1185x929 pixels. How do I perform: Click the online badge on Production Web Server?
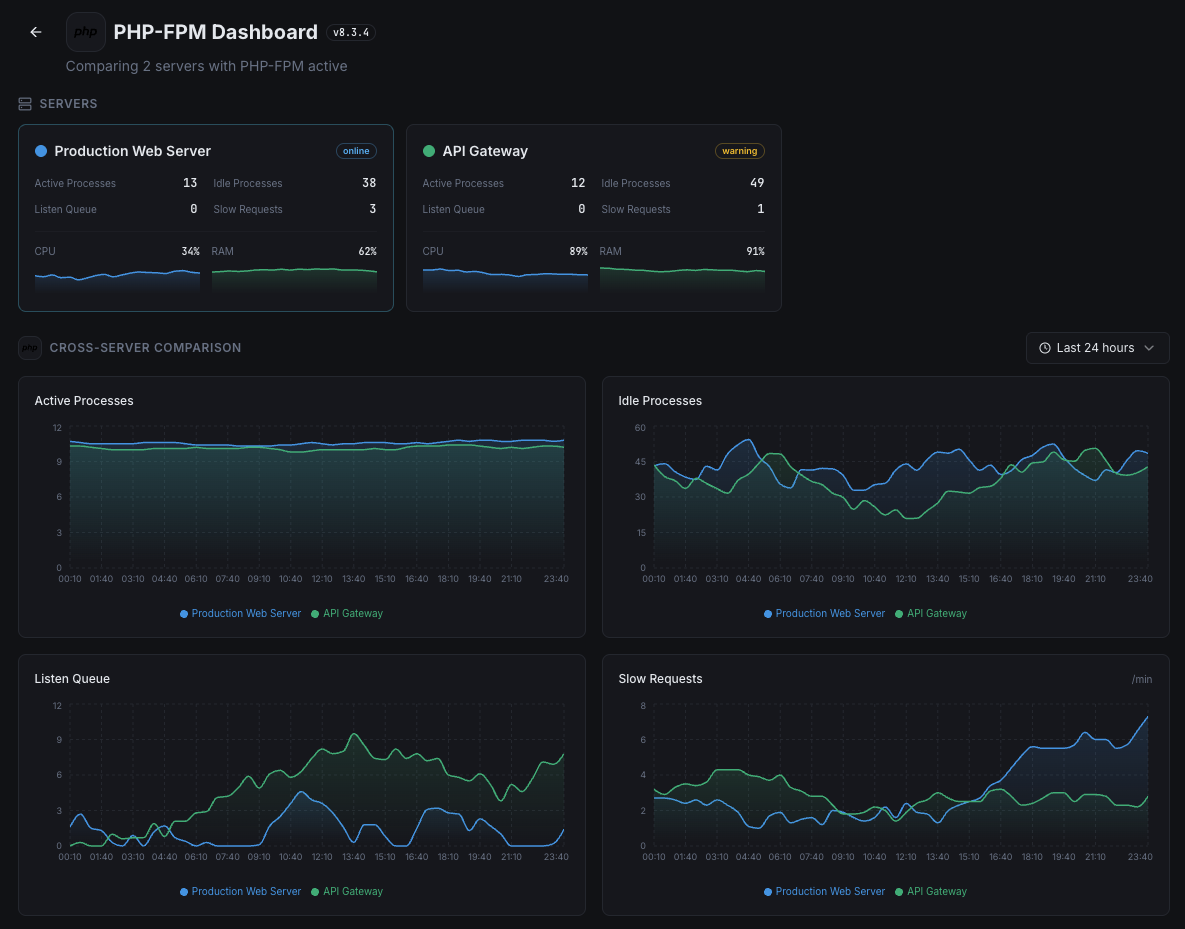tap(356, 151)
